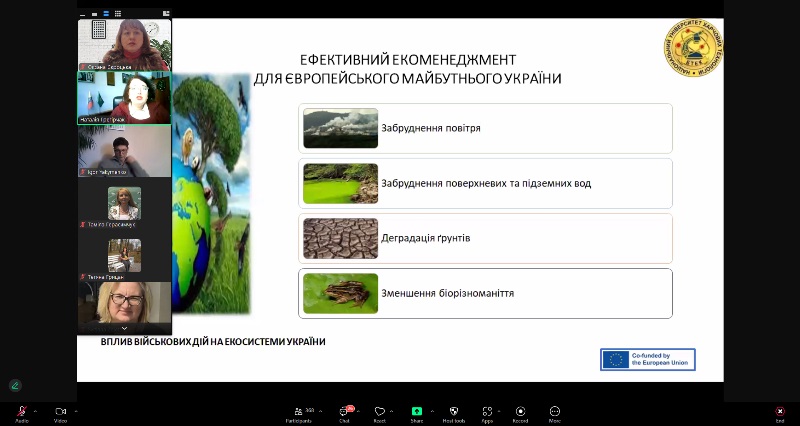Switch video panel to grid view
The width and height of the screenshot is (800, 426).
coord(118,14)
